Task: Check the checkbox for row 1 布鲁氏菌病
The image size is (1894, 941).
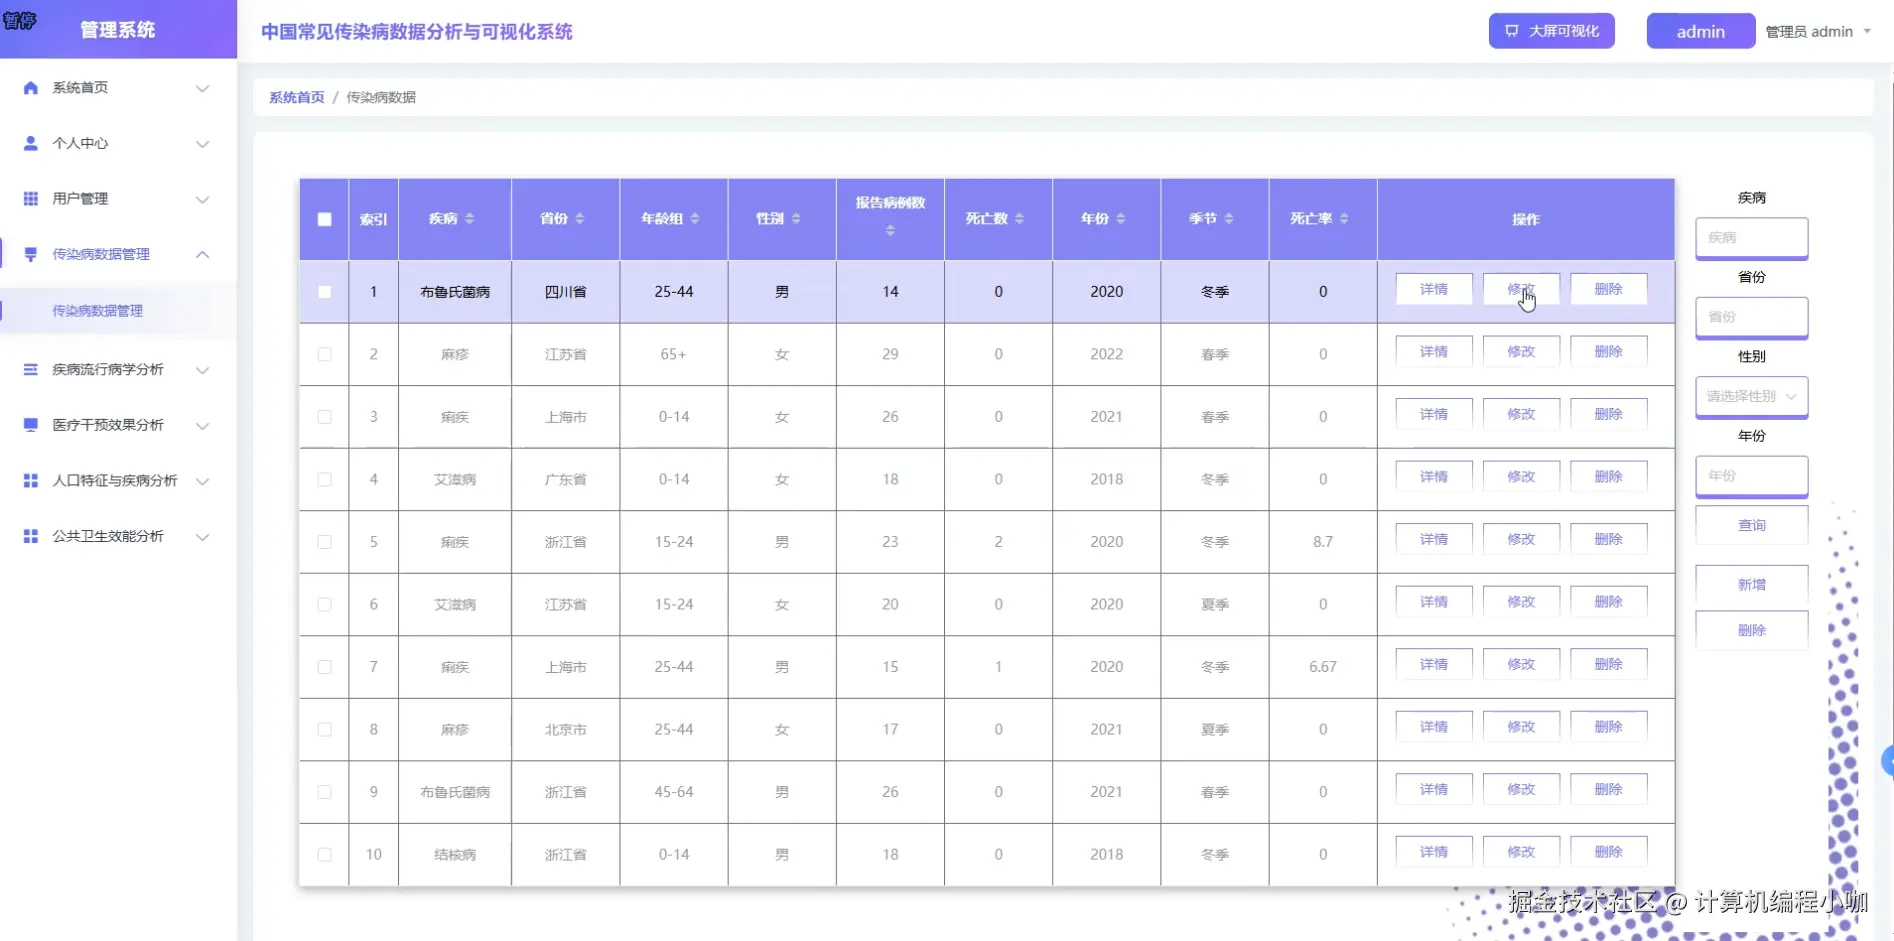Action: pyautogui.click(x=324, y=292)
